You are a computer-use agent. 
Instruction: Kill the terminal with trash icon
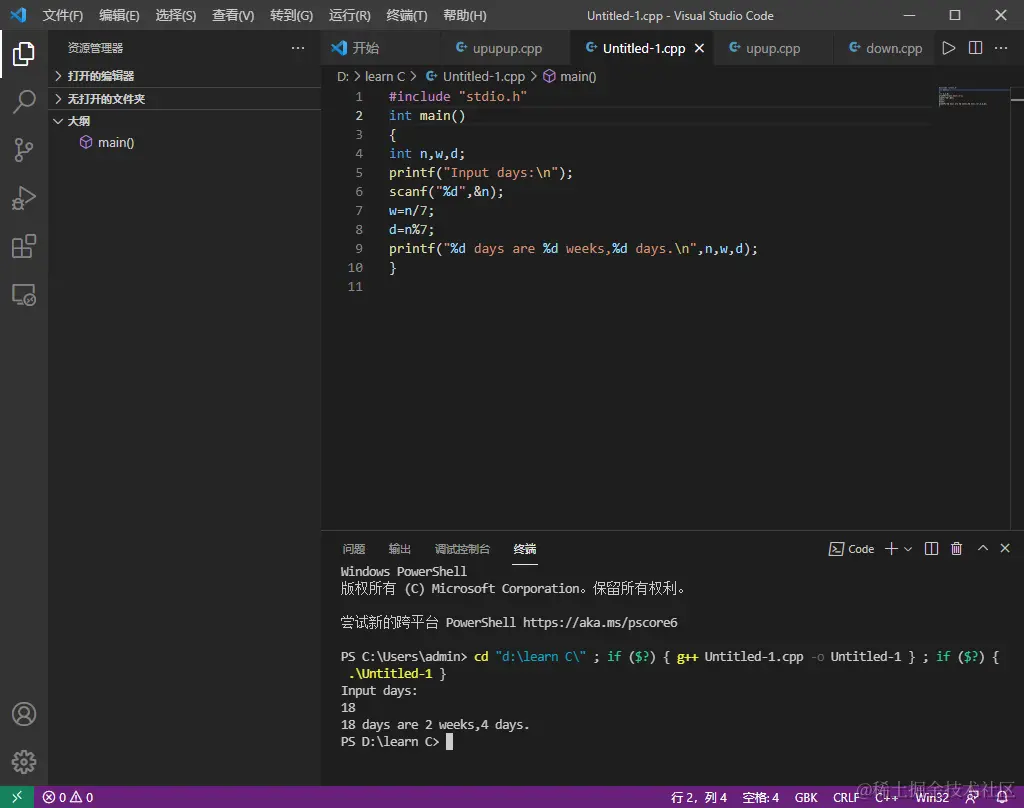coord(956,549)
